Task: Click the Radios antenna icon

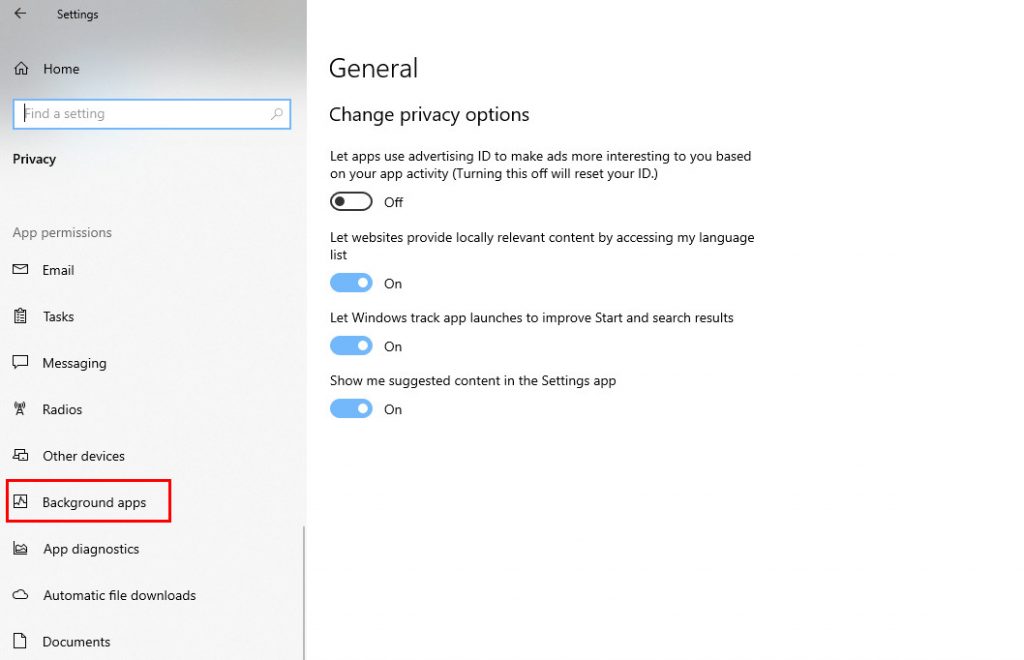Action: tap(20, 409)
